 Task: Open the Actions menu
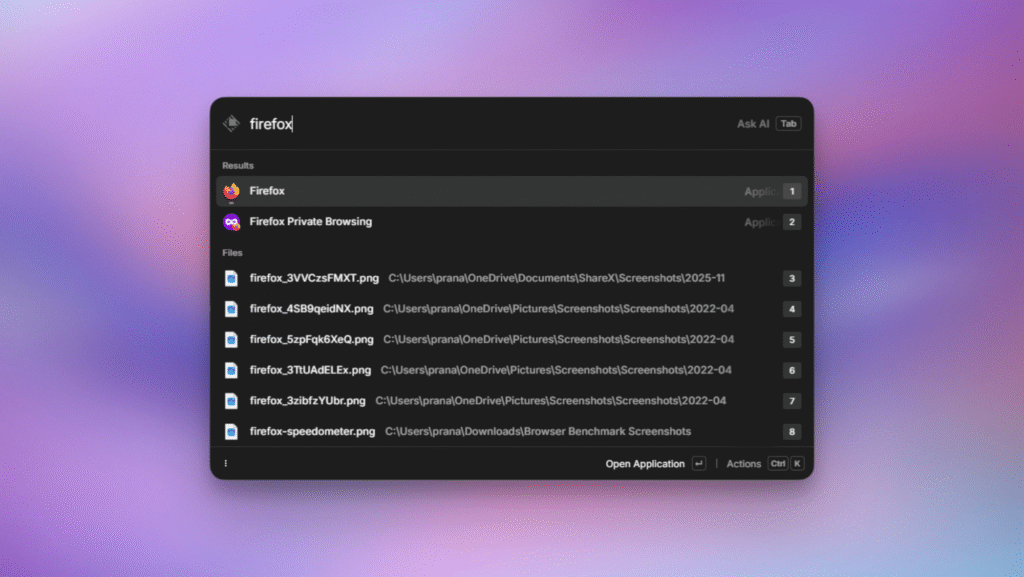pyautogui.click(x=743, y=464)
